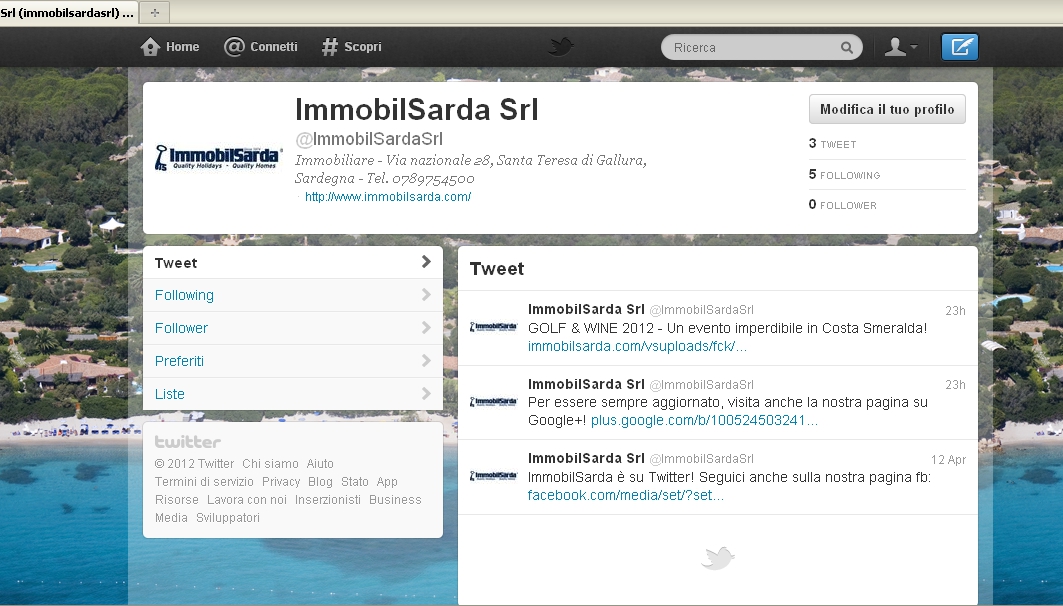Click in the Ricerca search field
Image resolution: width=1063 pixels, height=606 pixels.
750,47
